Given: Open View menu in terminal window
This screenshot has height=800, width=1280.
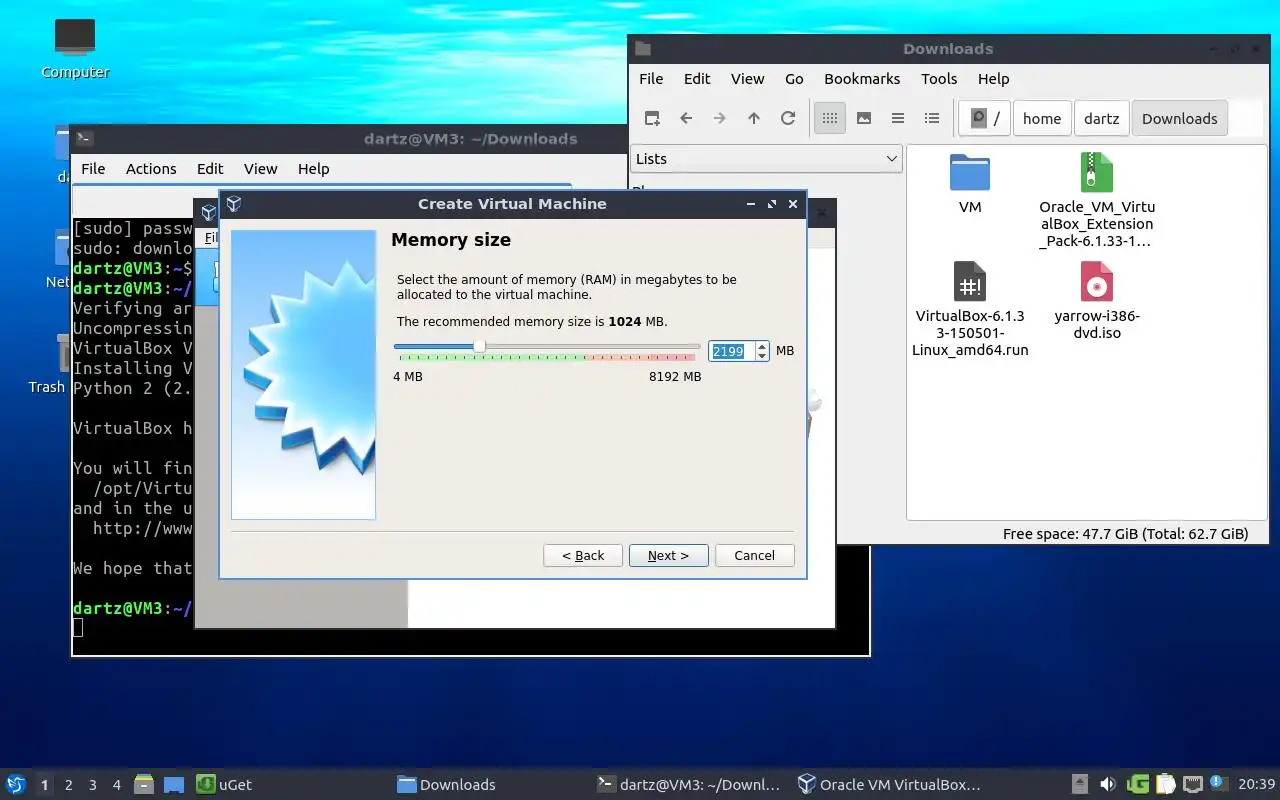Looking at the screenshot, I should (x=260, y=168).
